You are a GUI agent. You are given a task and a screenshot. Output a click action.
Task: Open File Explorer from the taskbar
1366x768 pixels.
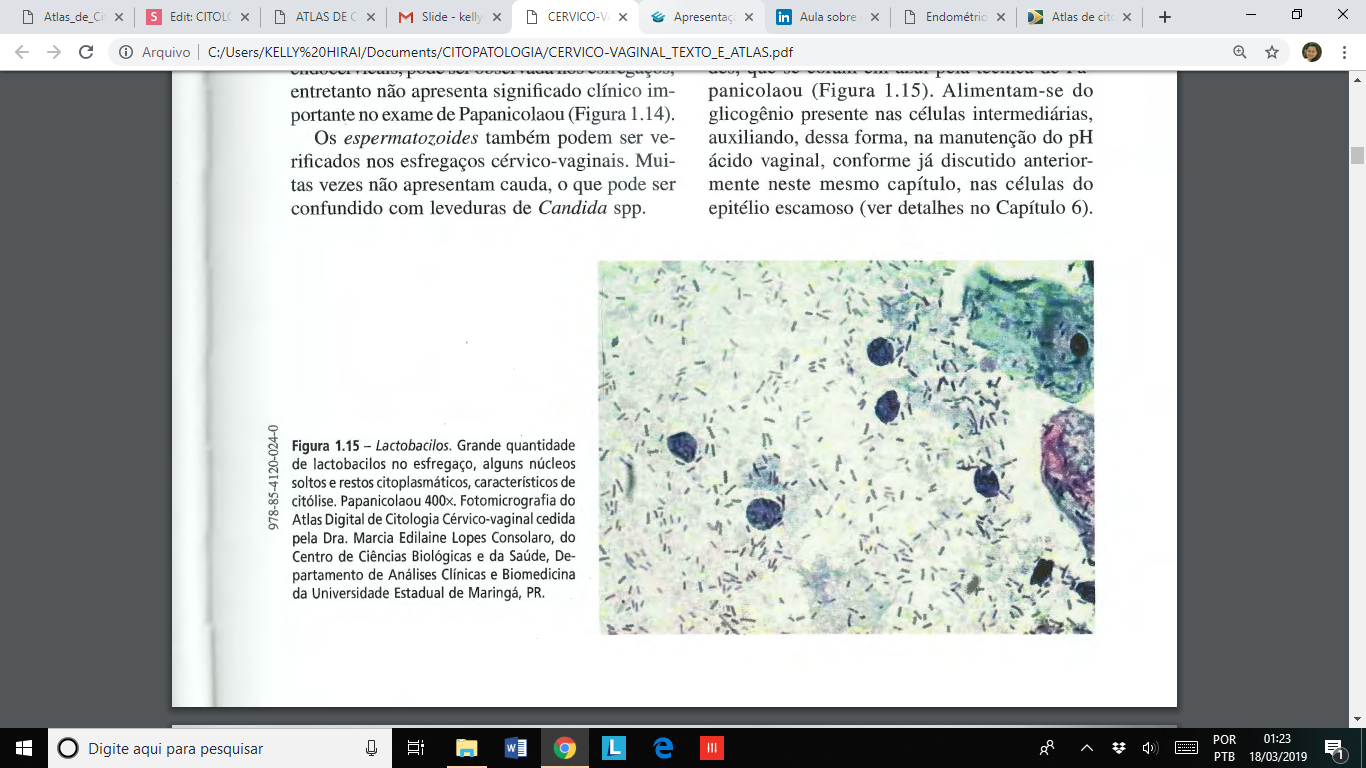point(466,748)
